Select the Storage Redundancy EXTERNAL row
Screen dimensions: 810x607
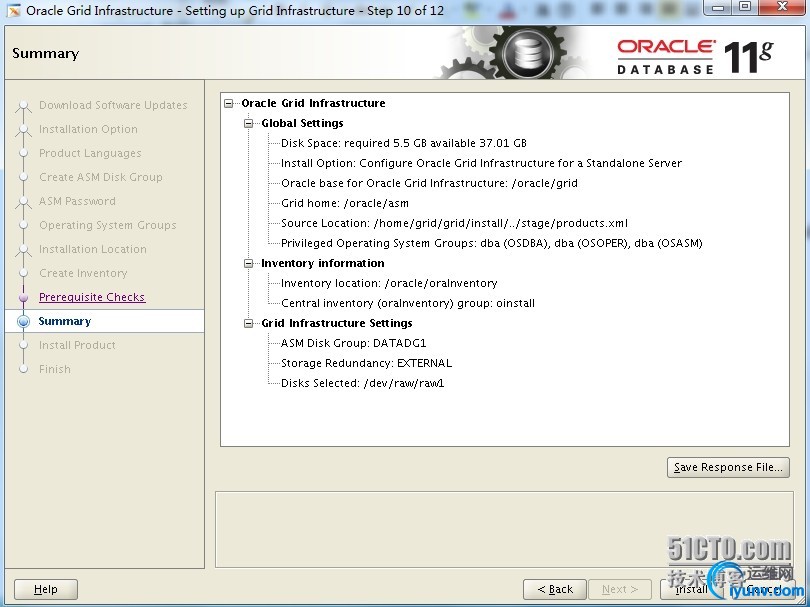click(x=366, y=364)
